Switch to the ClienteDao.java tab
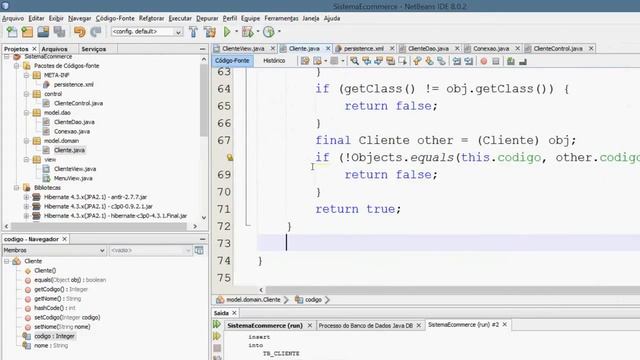Viewport: 640px width, 360px height. pos(428,49)
